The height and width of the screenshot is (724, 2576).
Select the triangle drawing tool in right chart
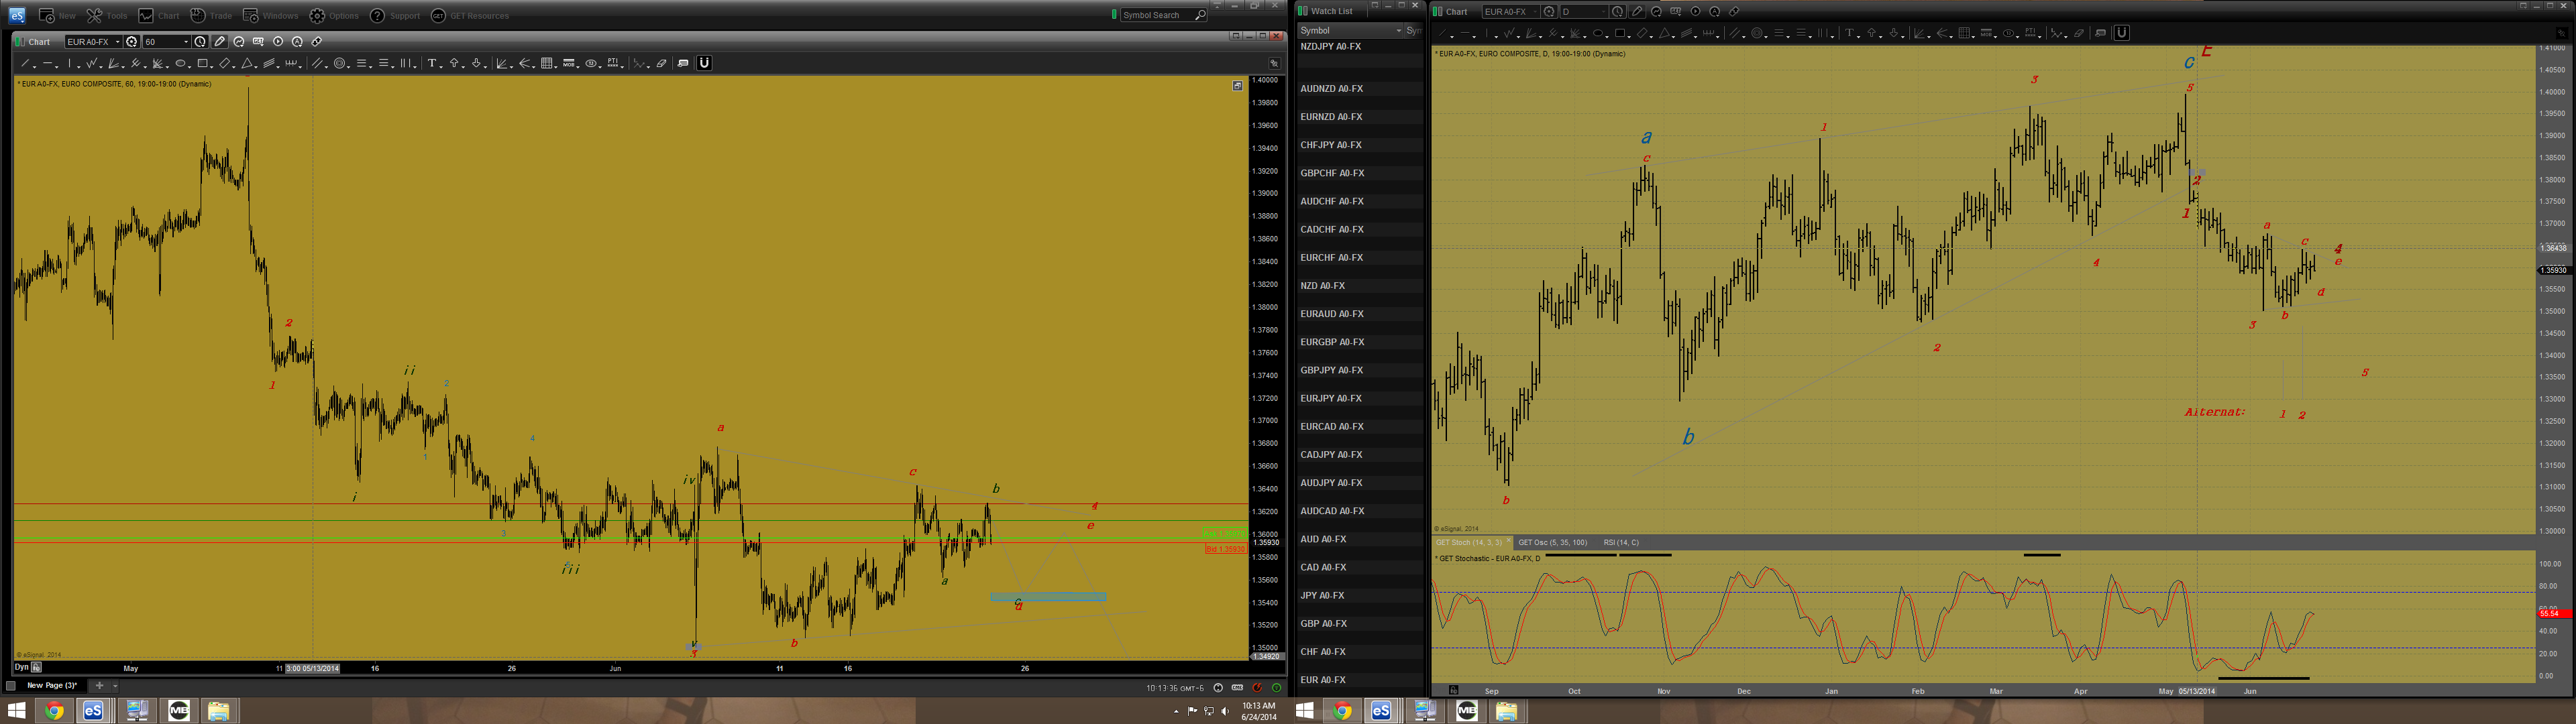click(x=1665, y=33)
